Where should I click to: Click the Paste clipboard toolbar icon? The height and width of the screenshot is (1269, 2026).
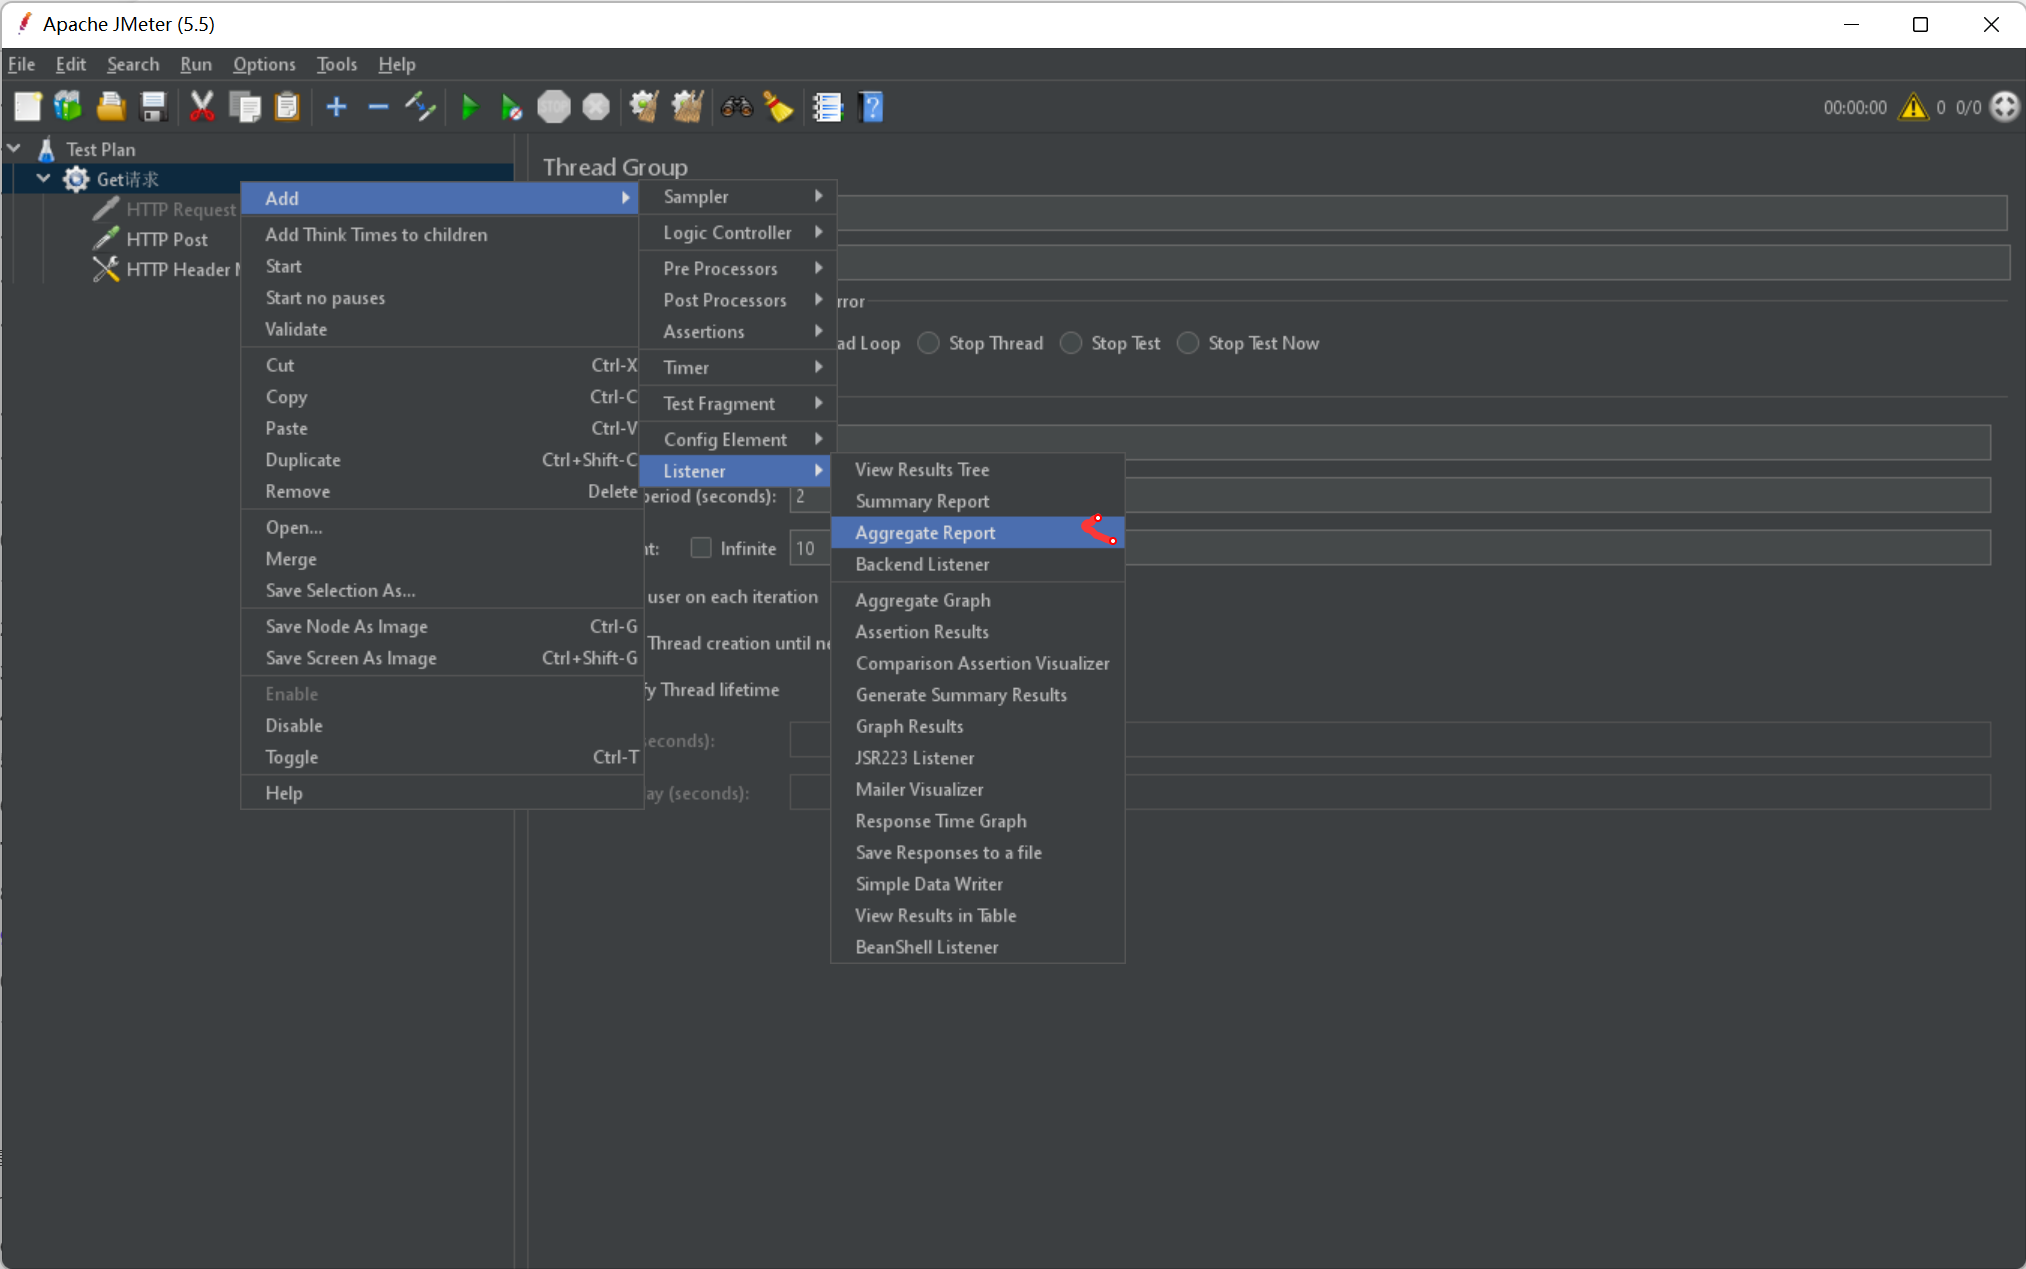click(287, 106)
